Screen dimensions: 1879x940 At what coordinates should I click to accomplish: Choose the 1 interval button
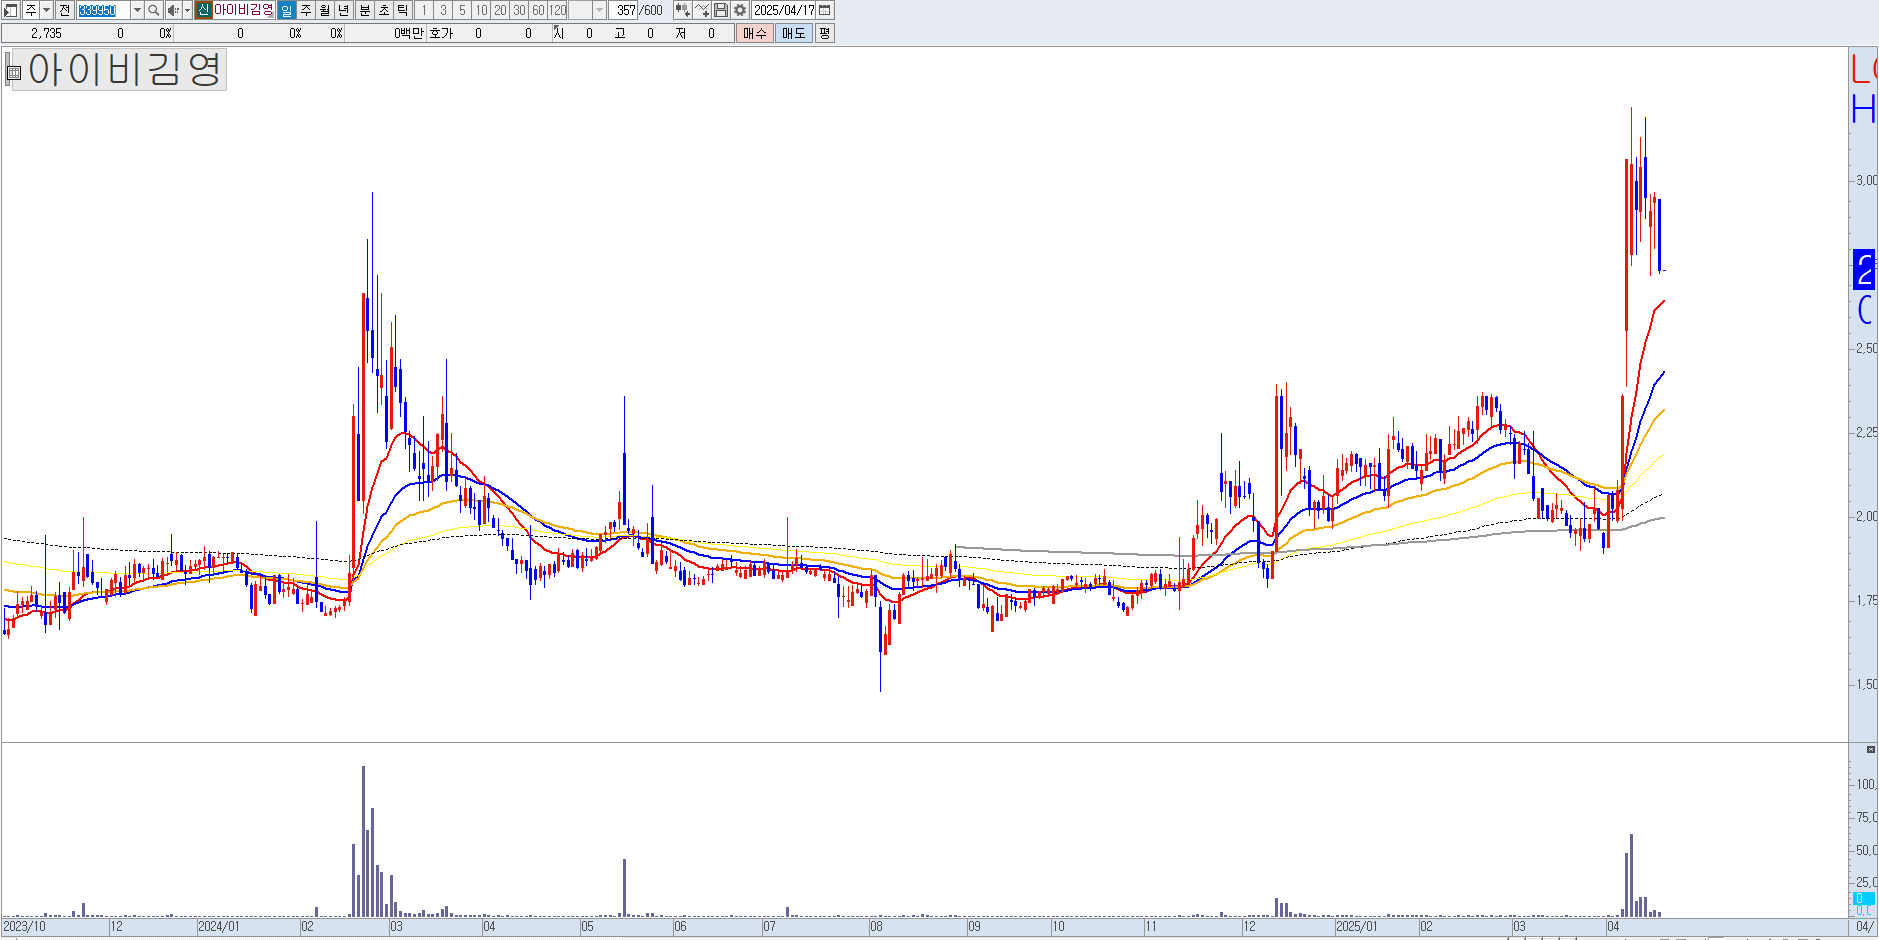424,10
